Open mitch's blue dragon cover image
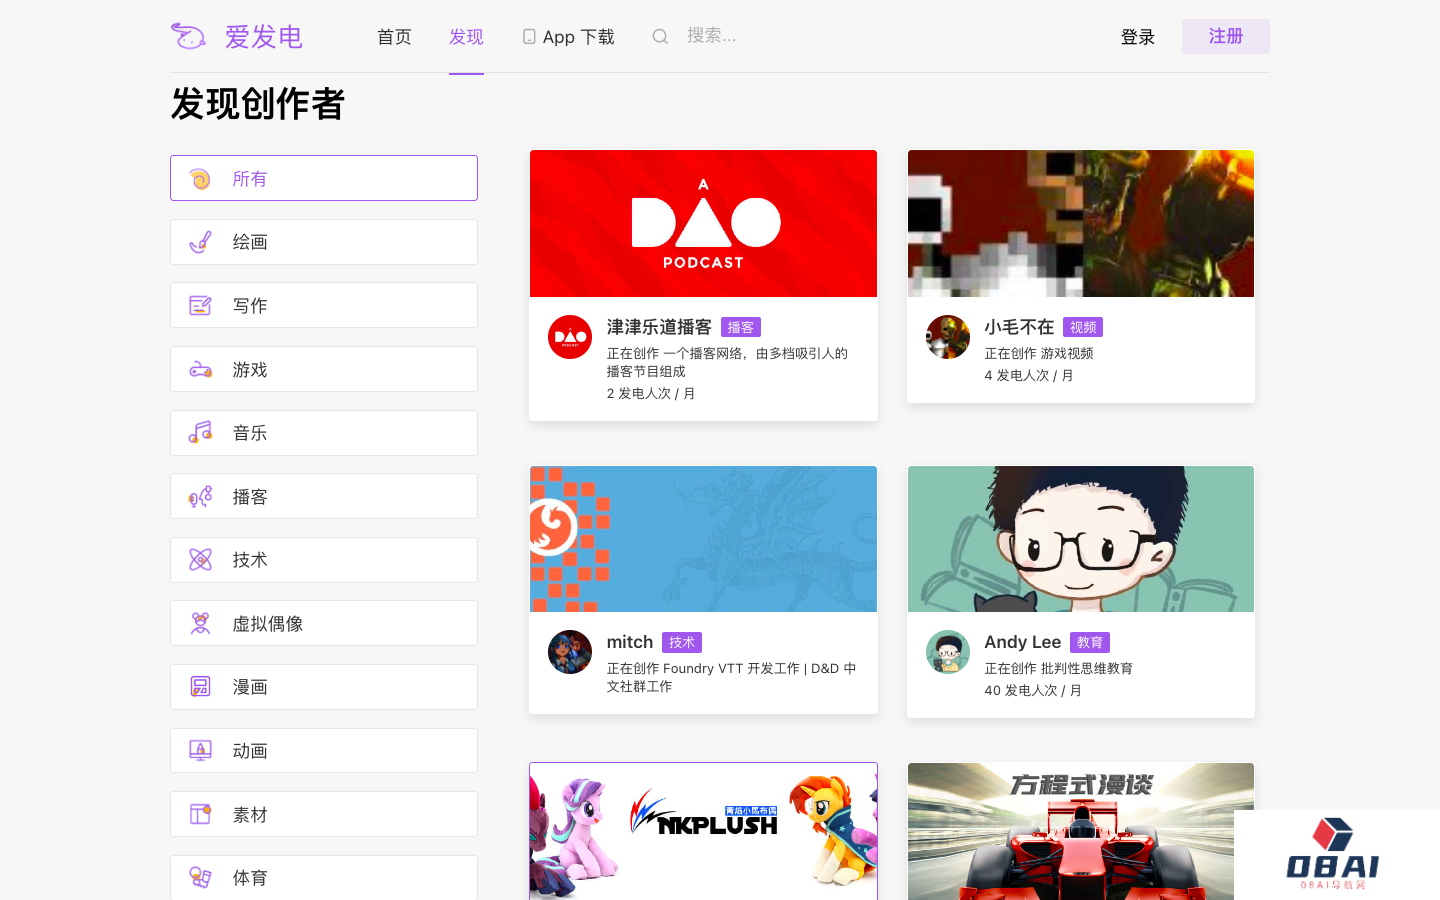Viewport: 1440px width, 900px height. click(703, 539)
